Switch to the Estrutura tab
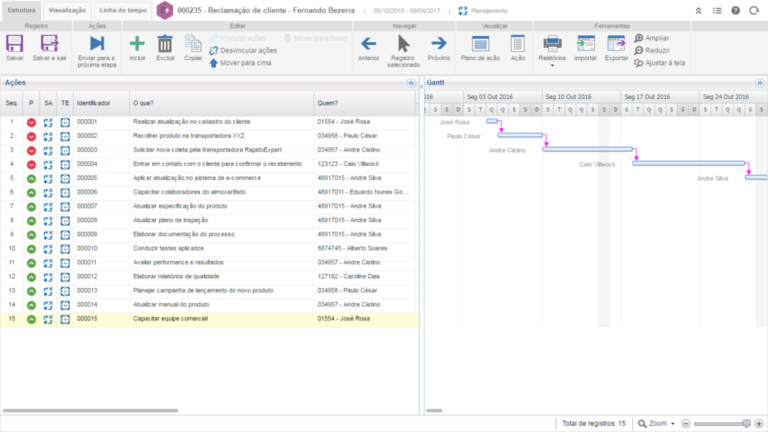This screenshot has width=768, height=432. point(22,10)
